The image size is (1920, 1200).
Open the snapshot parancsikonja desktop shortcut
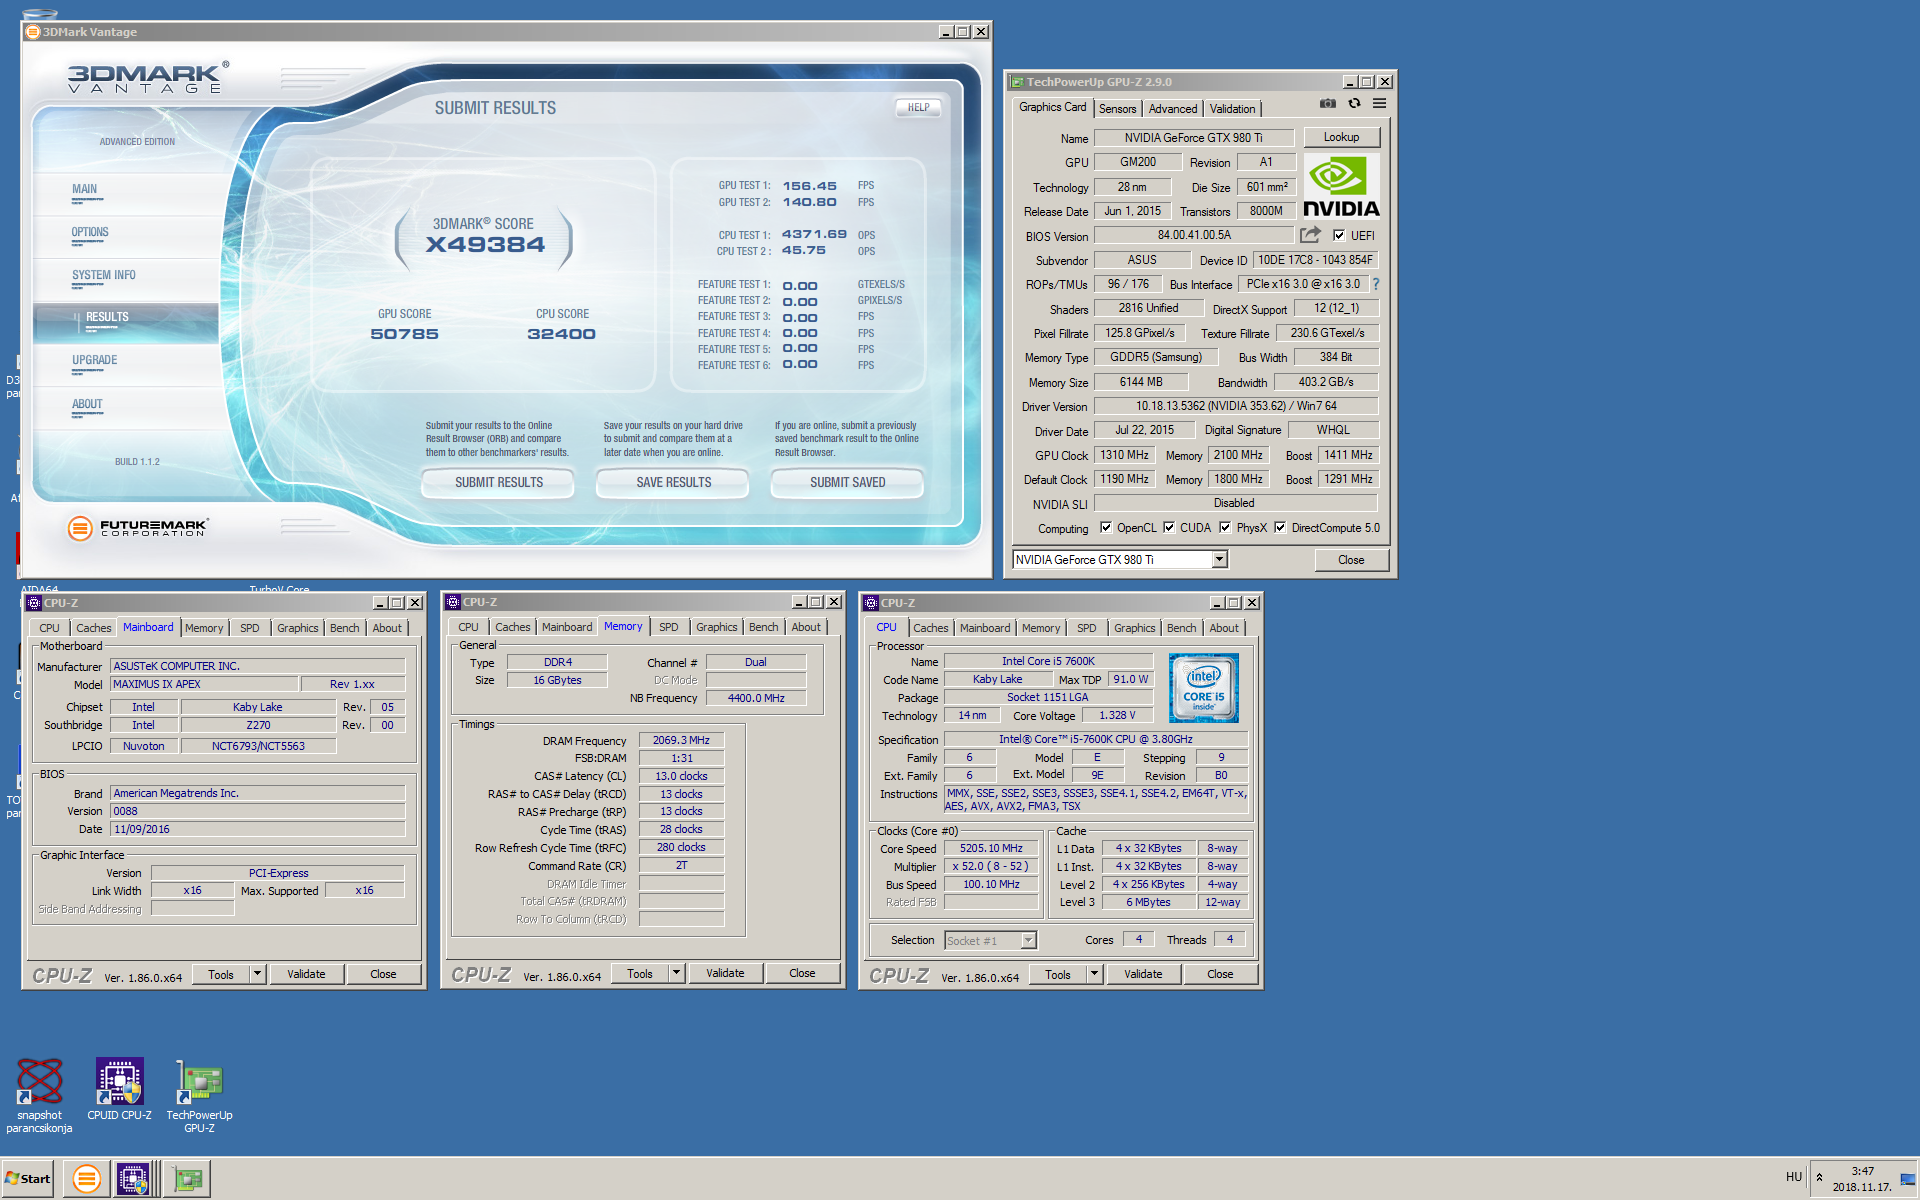[39, 1095]
